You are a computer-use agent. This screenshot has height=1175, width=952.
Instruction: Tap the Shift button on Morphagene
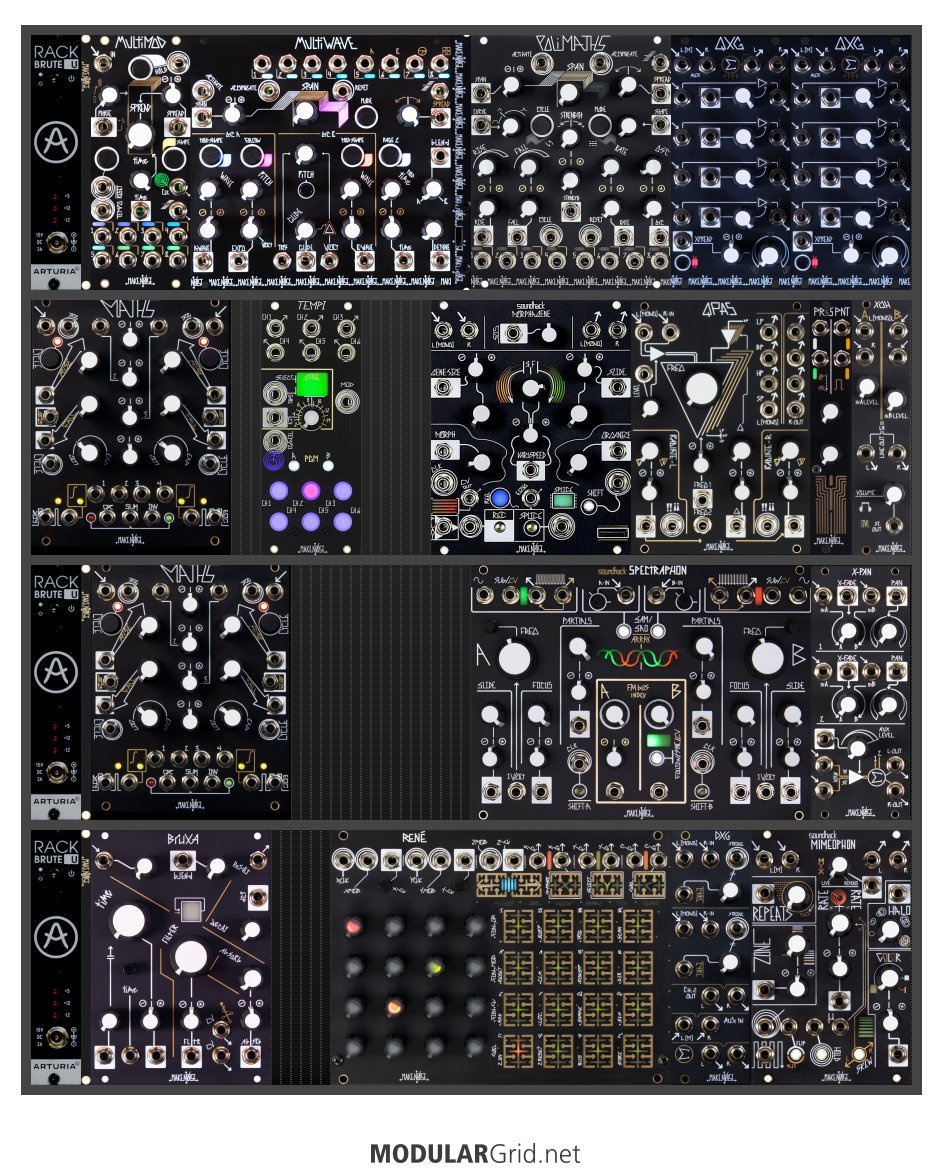click(x=591, y=507)
